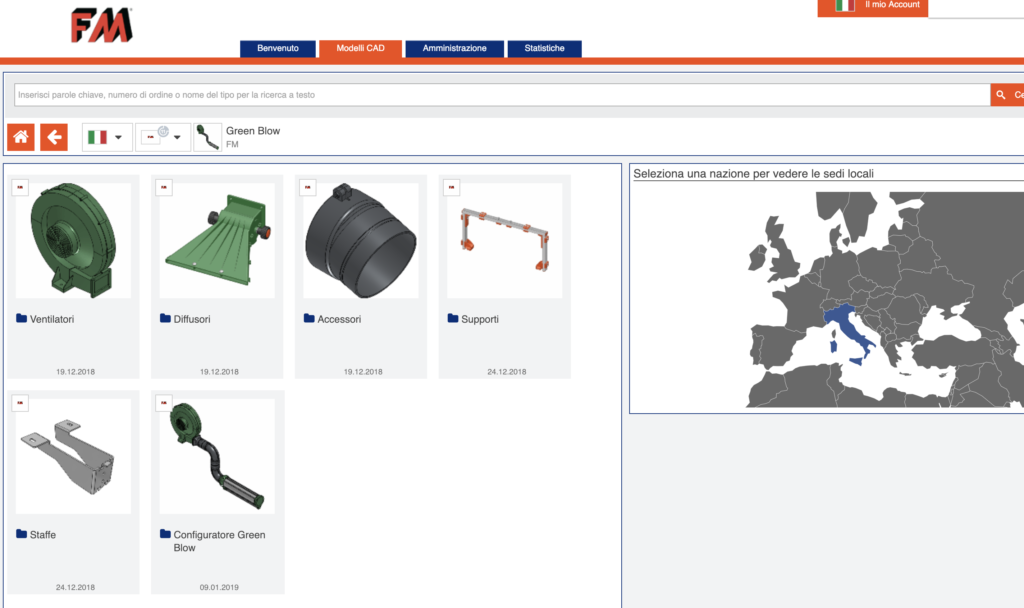Switch to the Amministrazione tab
The height and width of the screenshot is (608, 1024).
click(x=454, y=48)
